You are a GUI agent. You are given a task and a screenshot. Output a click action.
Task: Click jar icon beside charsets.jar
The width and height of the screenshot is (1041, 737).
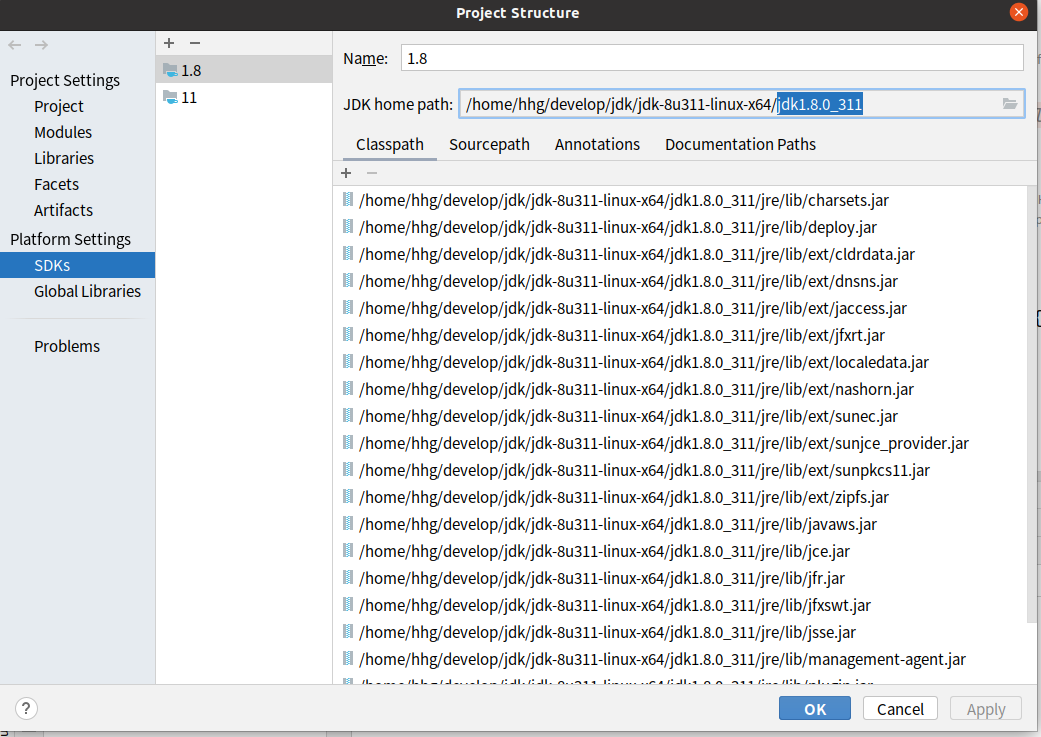click(x=348, y=199)
